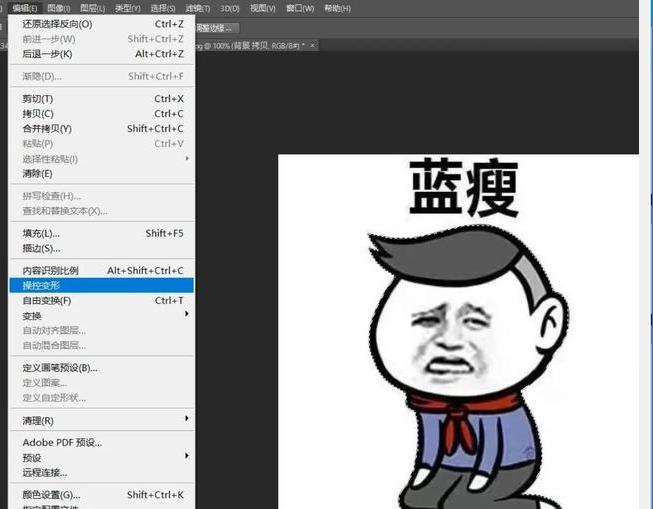Close the 背景 拷贝 document tab
The image size is (653, 509).
point(312,45)
